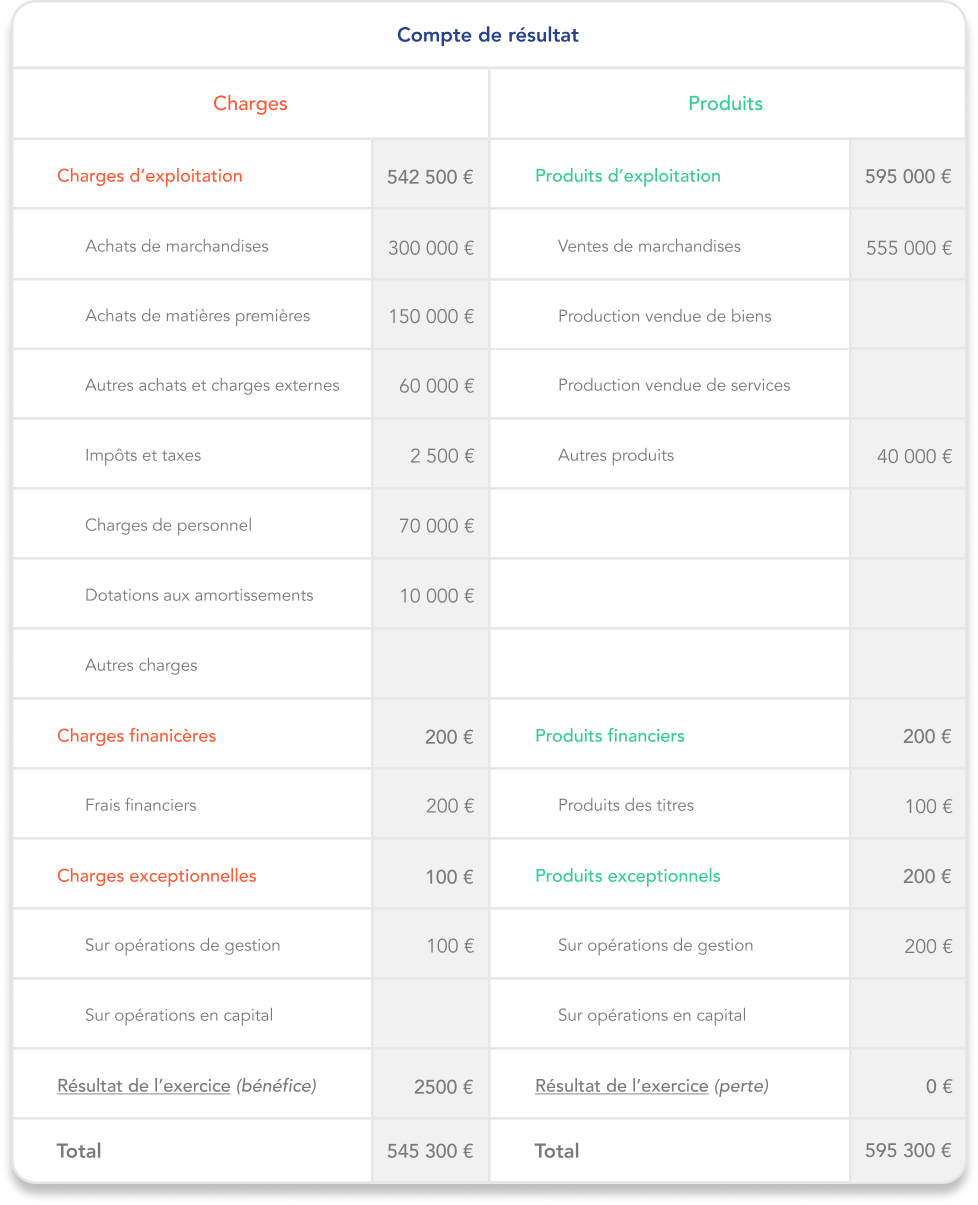Select the Dotations aux amortissements label
This screenshot has width=978, height=1205.
click(x=199, y=595)
